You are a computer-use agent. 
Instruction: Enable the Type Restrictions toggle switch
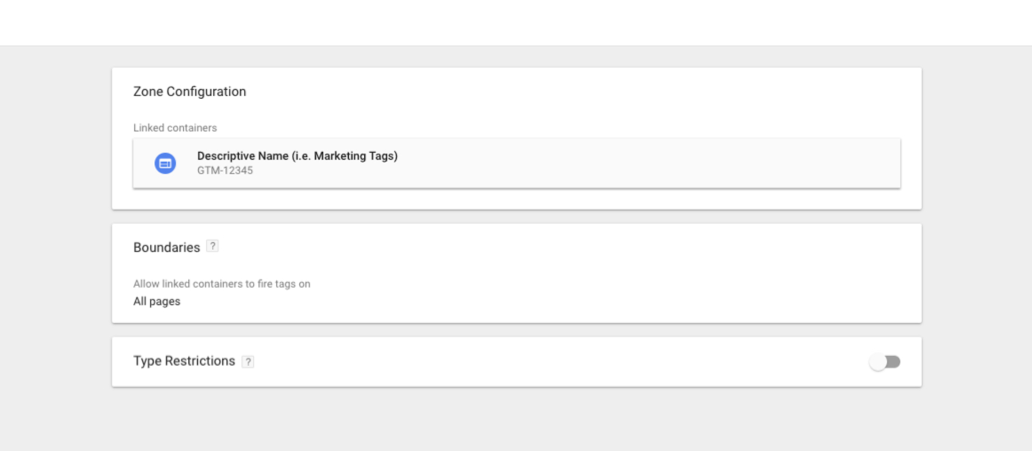885,362
